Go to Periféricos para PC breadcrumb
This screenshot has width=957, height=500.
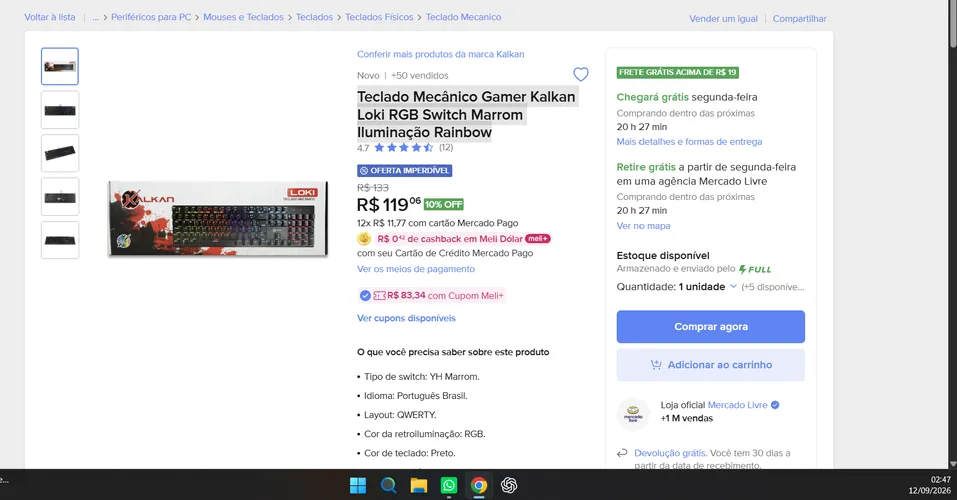click(151, 17)
